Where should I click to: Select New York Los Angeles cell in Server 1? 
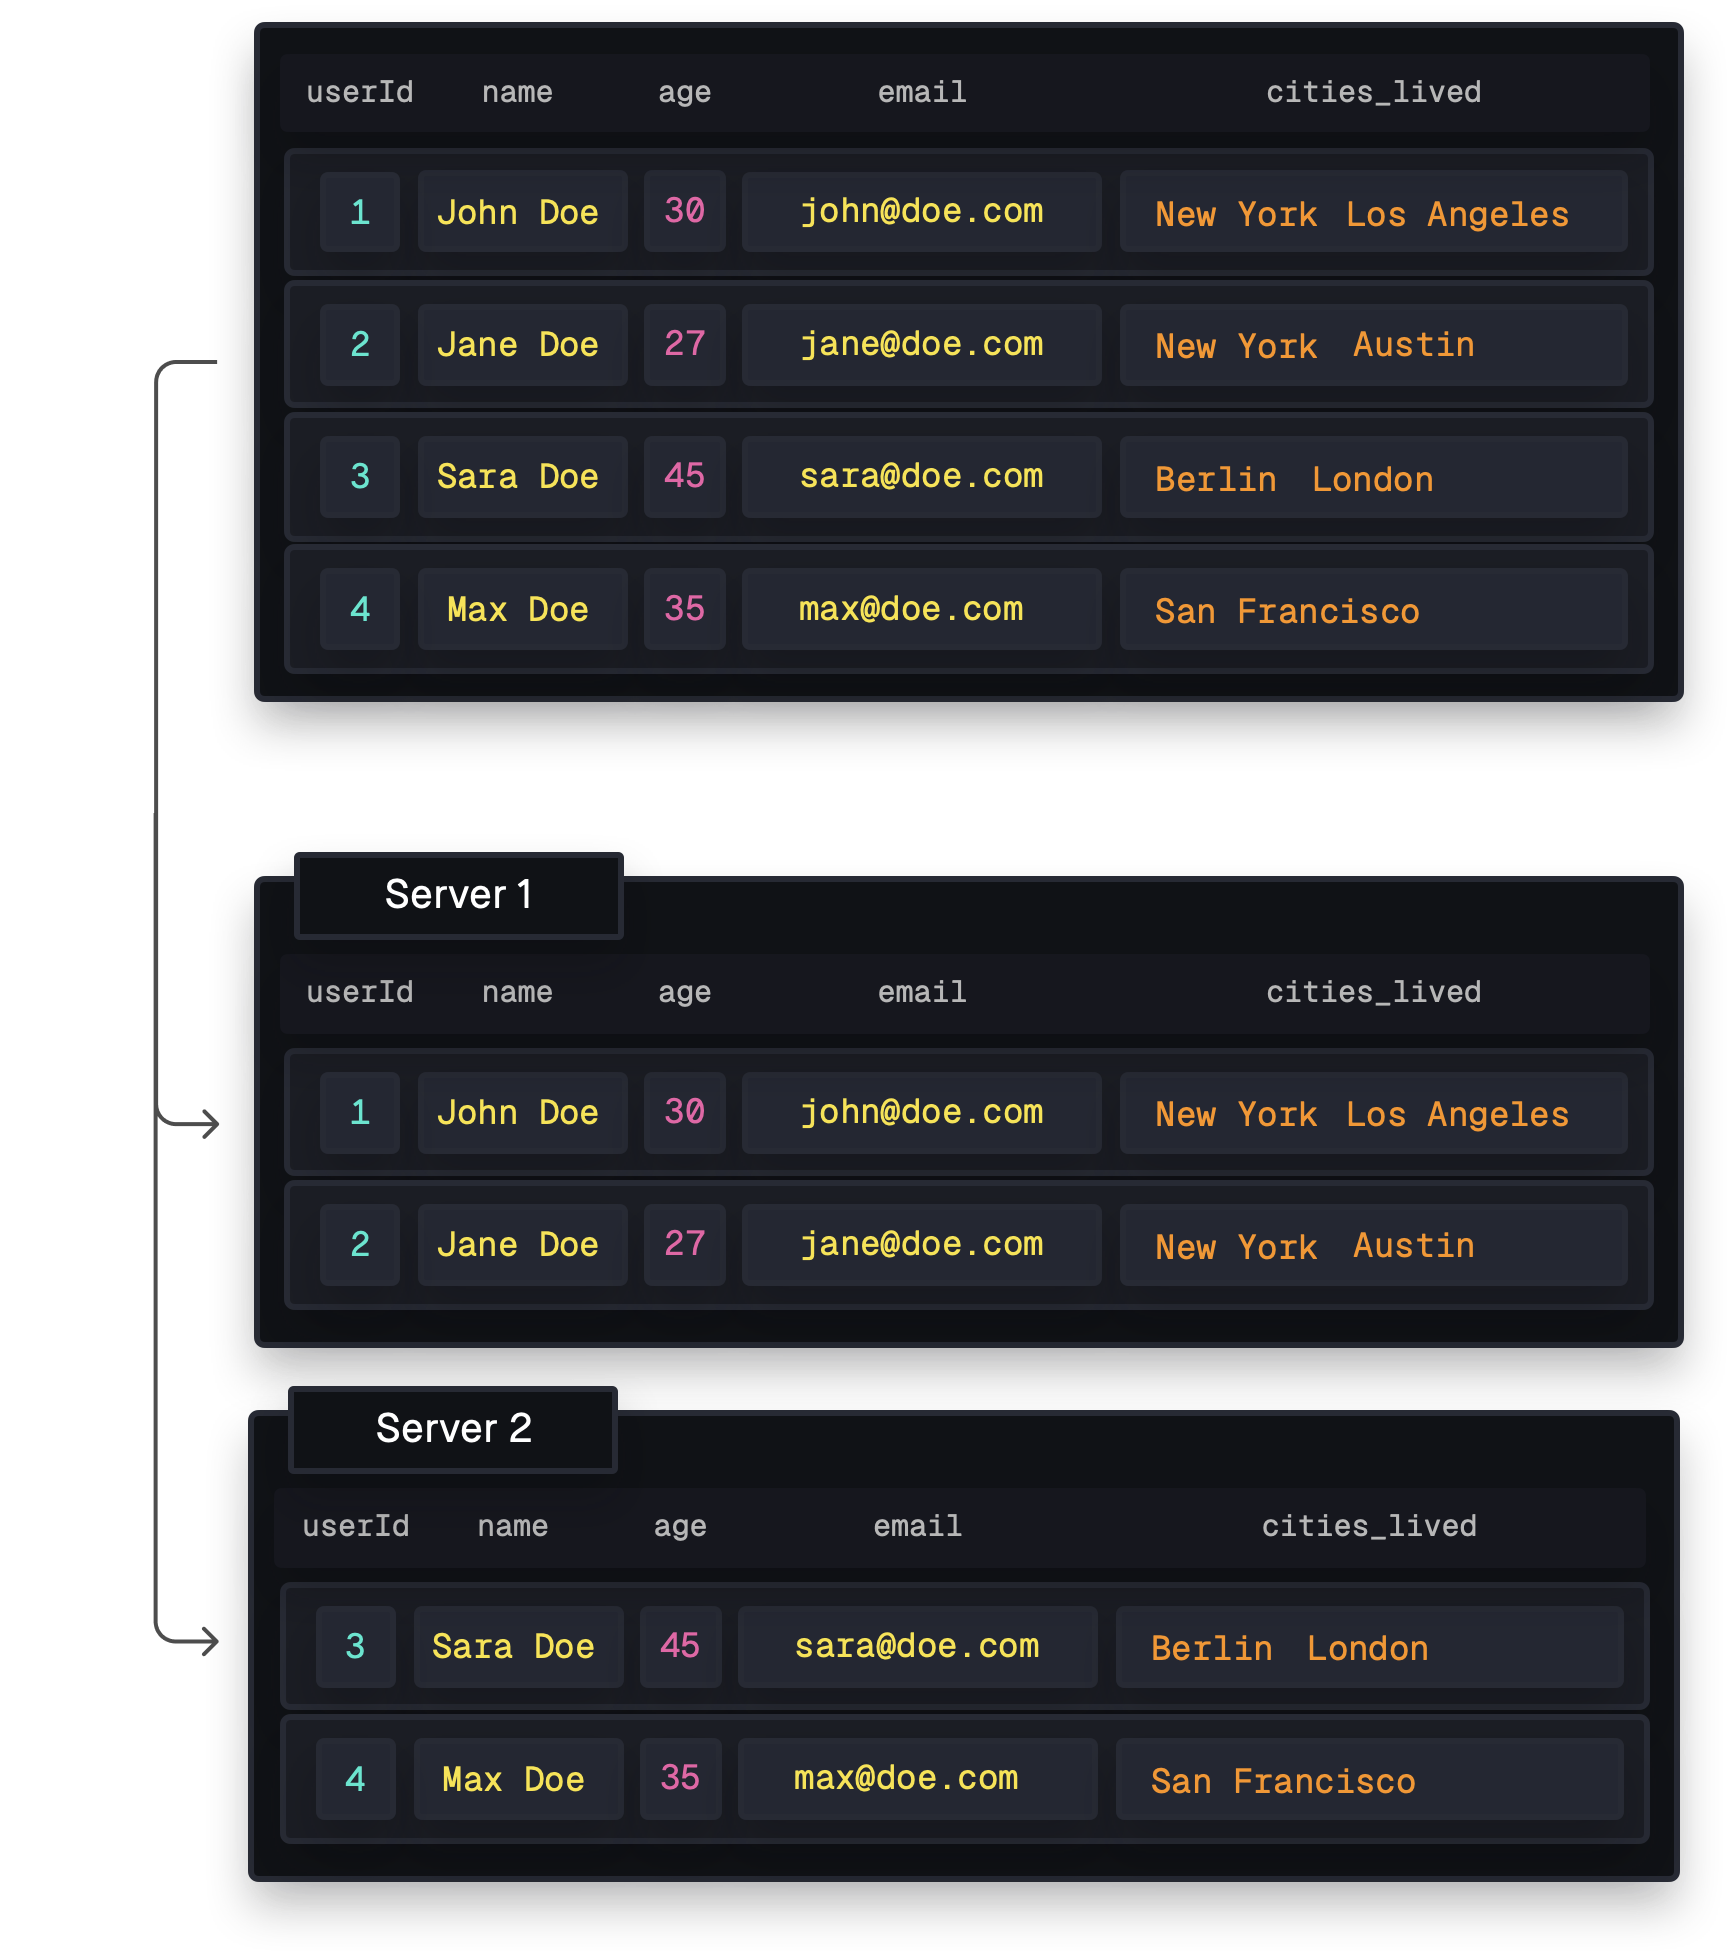pos(1373,1113)
